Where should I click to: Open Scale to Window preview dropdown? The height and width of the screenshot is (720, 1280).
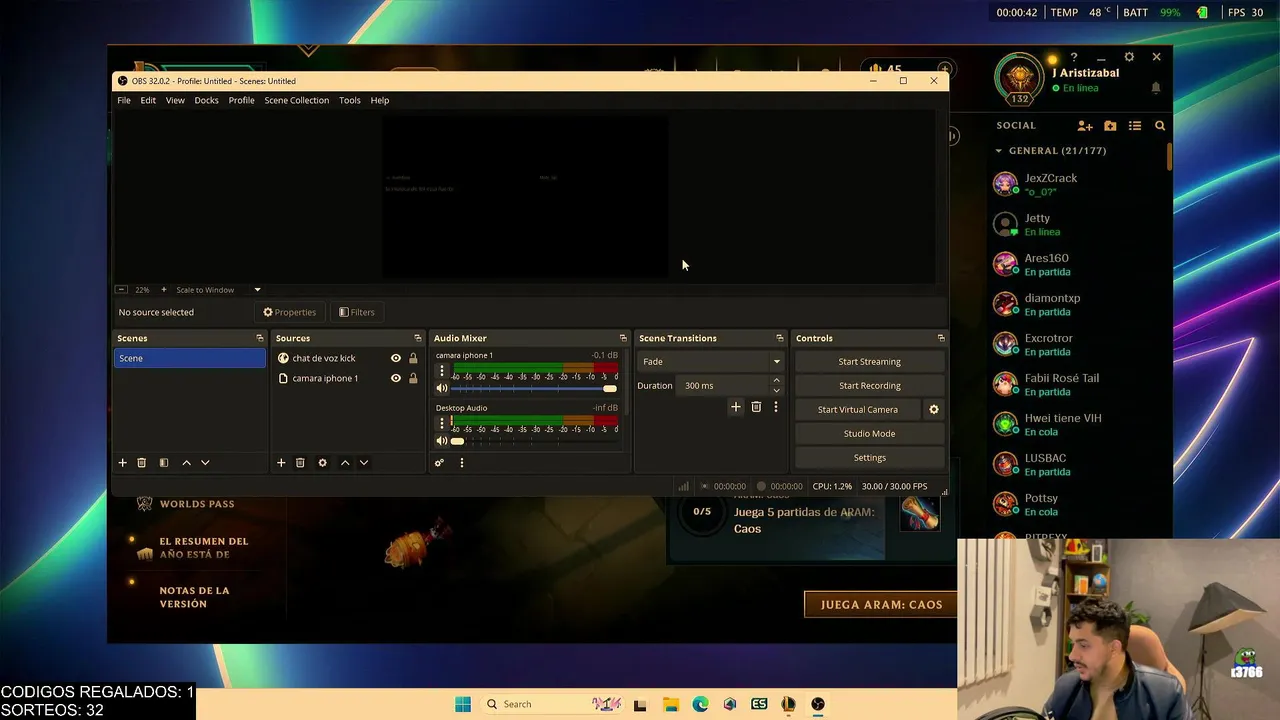(x=218, y=290)
